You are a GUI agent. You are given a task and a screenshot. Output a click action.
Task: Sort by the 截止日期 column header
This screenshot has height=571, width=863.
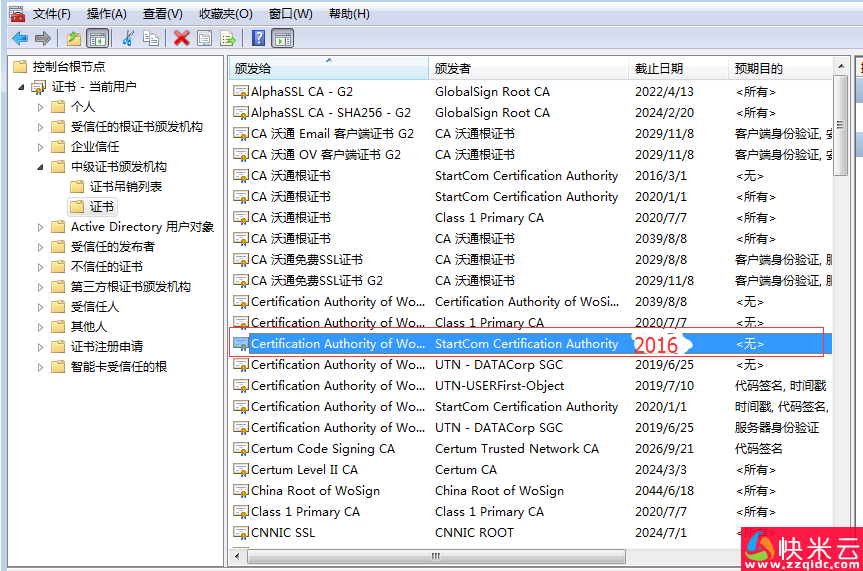pyautogui.click(x=678, y=68)
